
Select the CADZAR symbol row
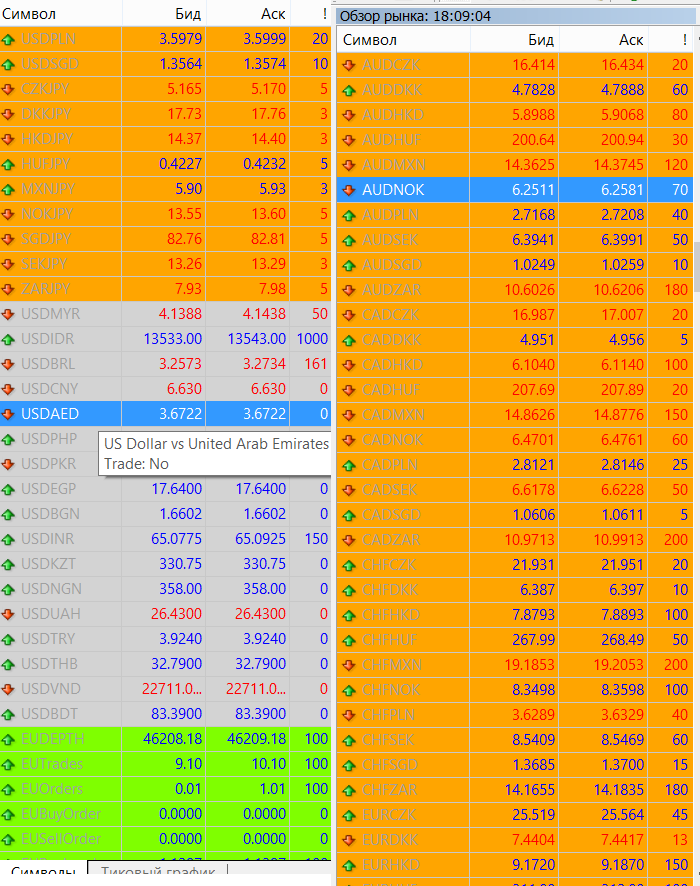click(x=515, y=540)
